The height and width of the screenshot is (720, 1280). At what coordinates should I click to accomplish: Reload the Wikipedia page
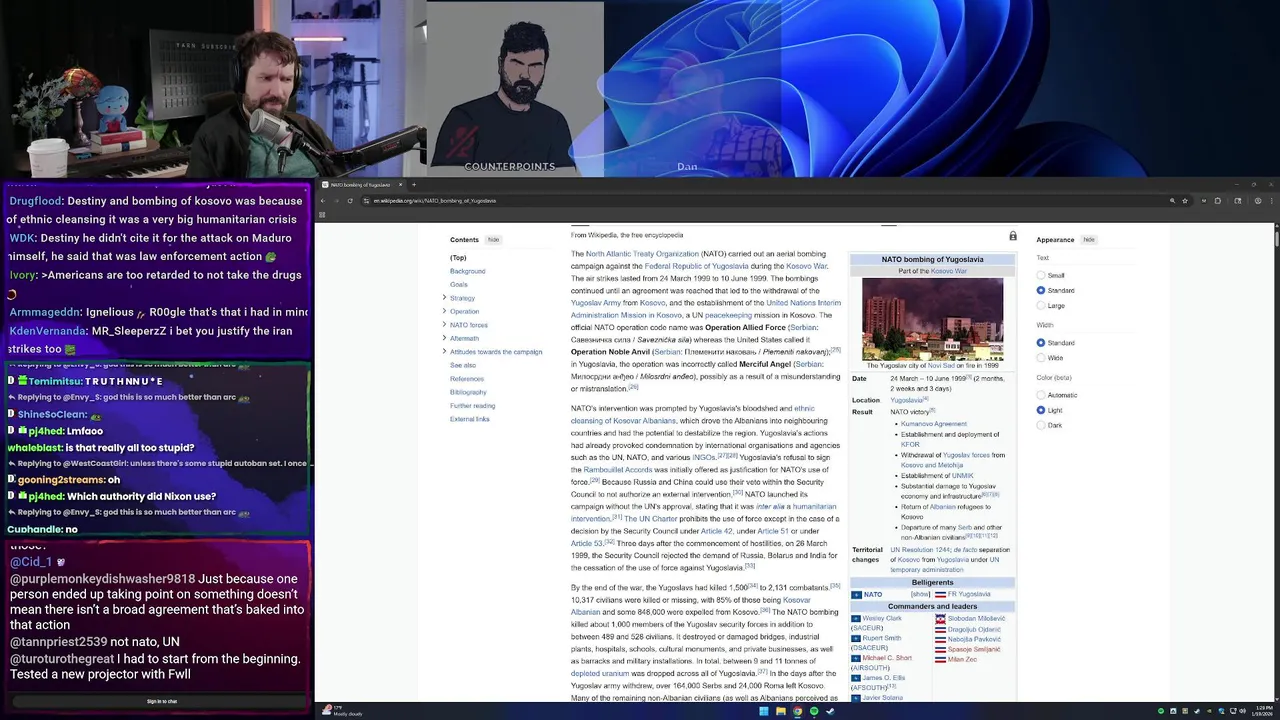pos(350,201)
